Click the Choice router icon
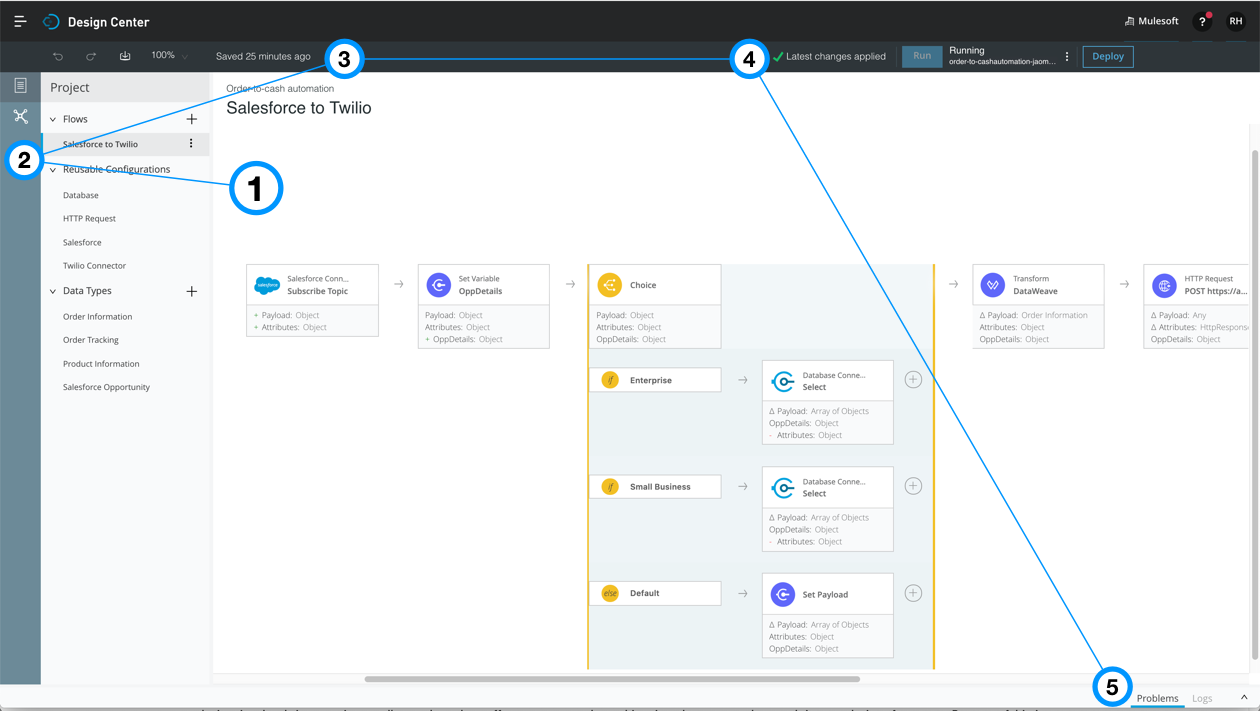 pos(609,285)
